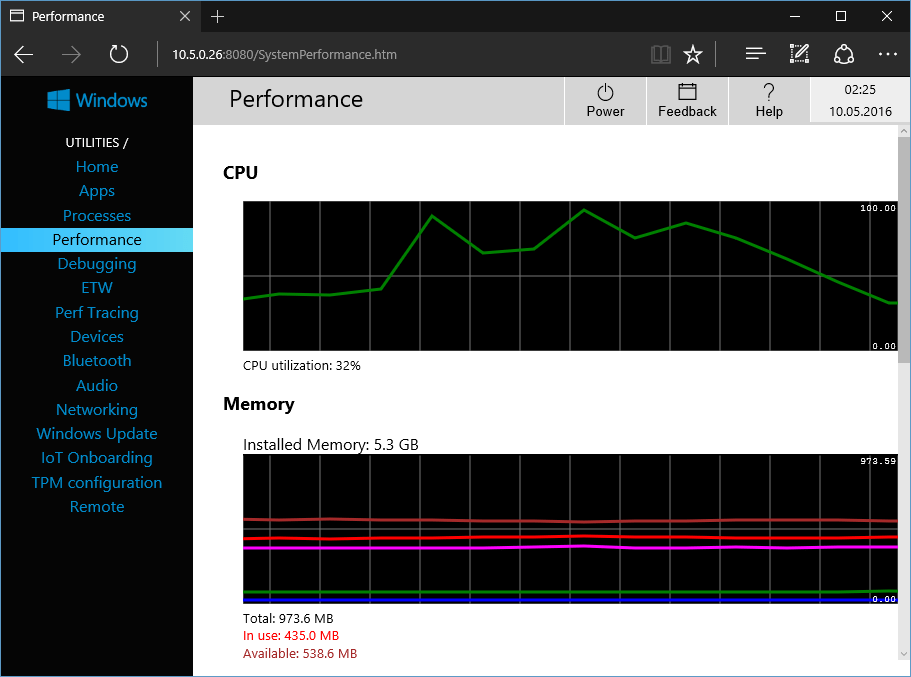Go back with the arrow button
This screenshot has width=911, height=677.
pyautogui.click(x=24, y=54)
